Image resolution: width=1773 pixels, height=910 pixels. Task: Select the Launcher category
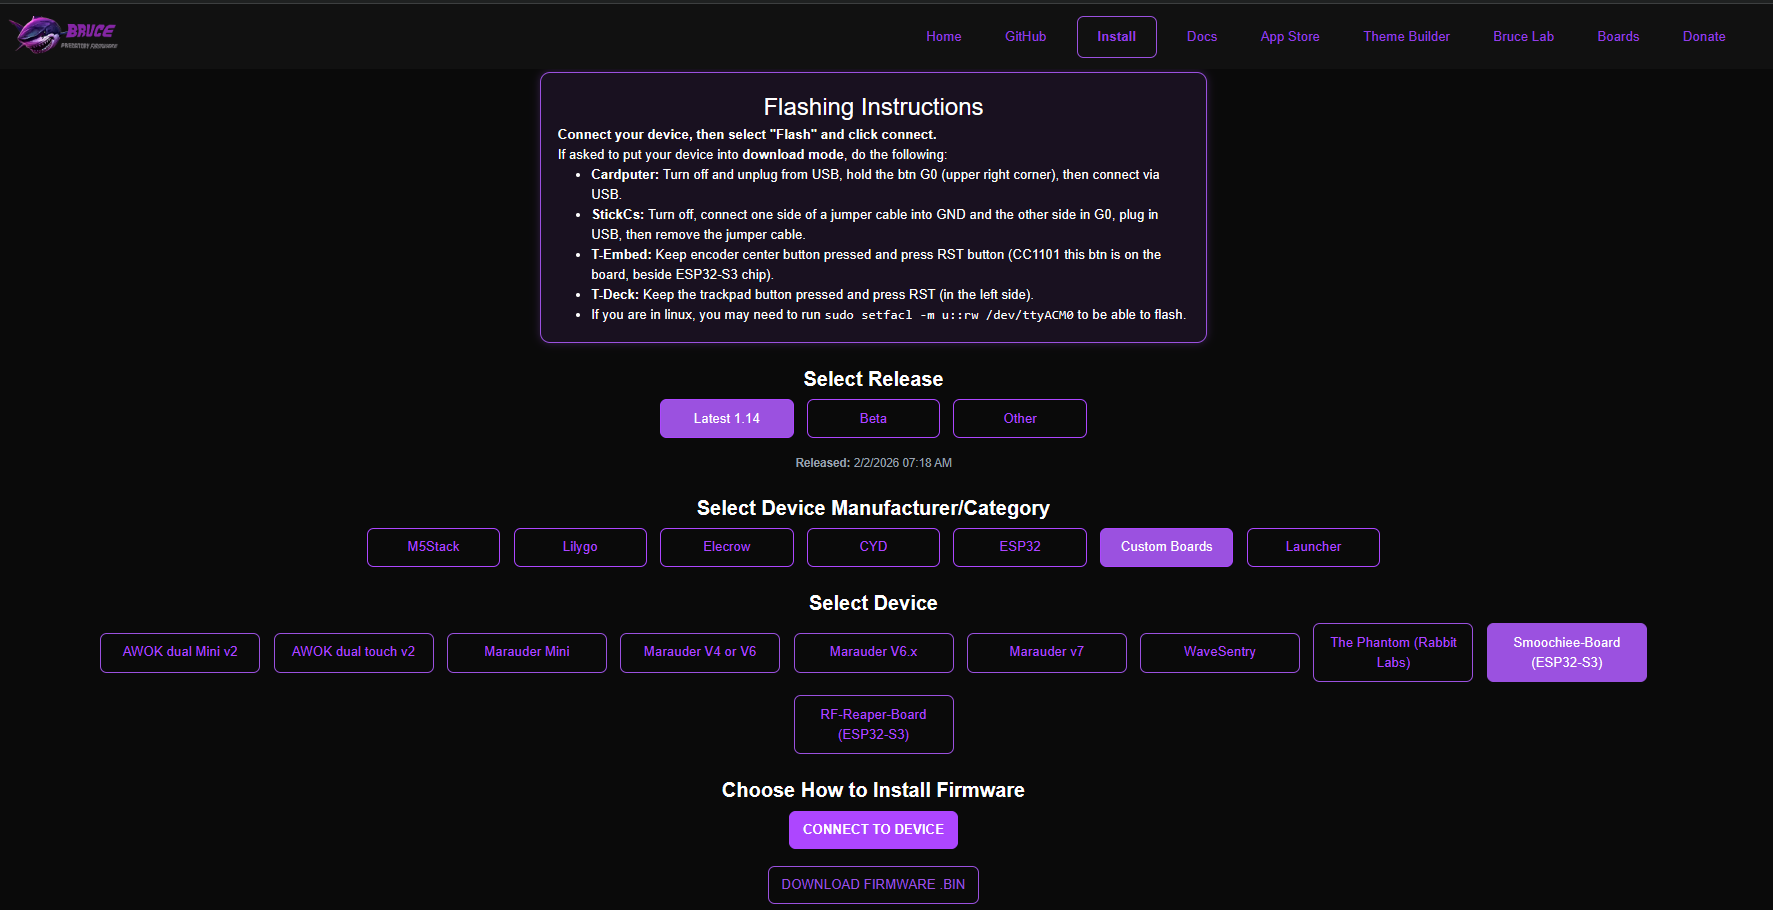coord(1313,547)
